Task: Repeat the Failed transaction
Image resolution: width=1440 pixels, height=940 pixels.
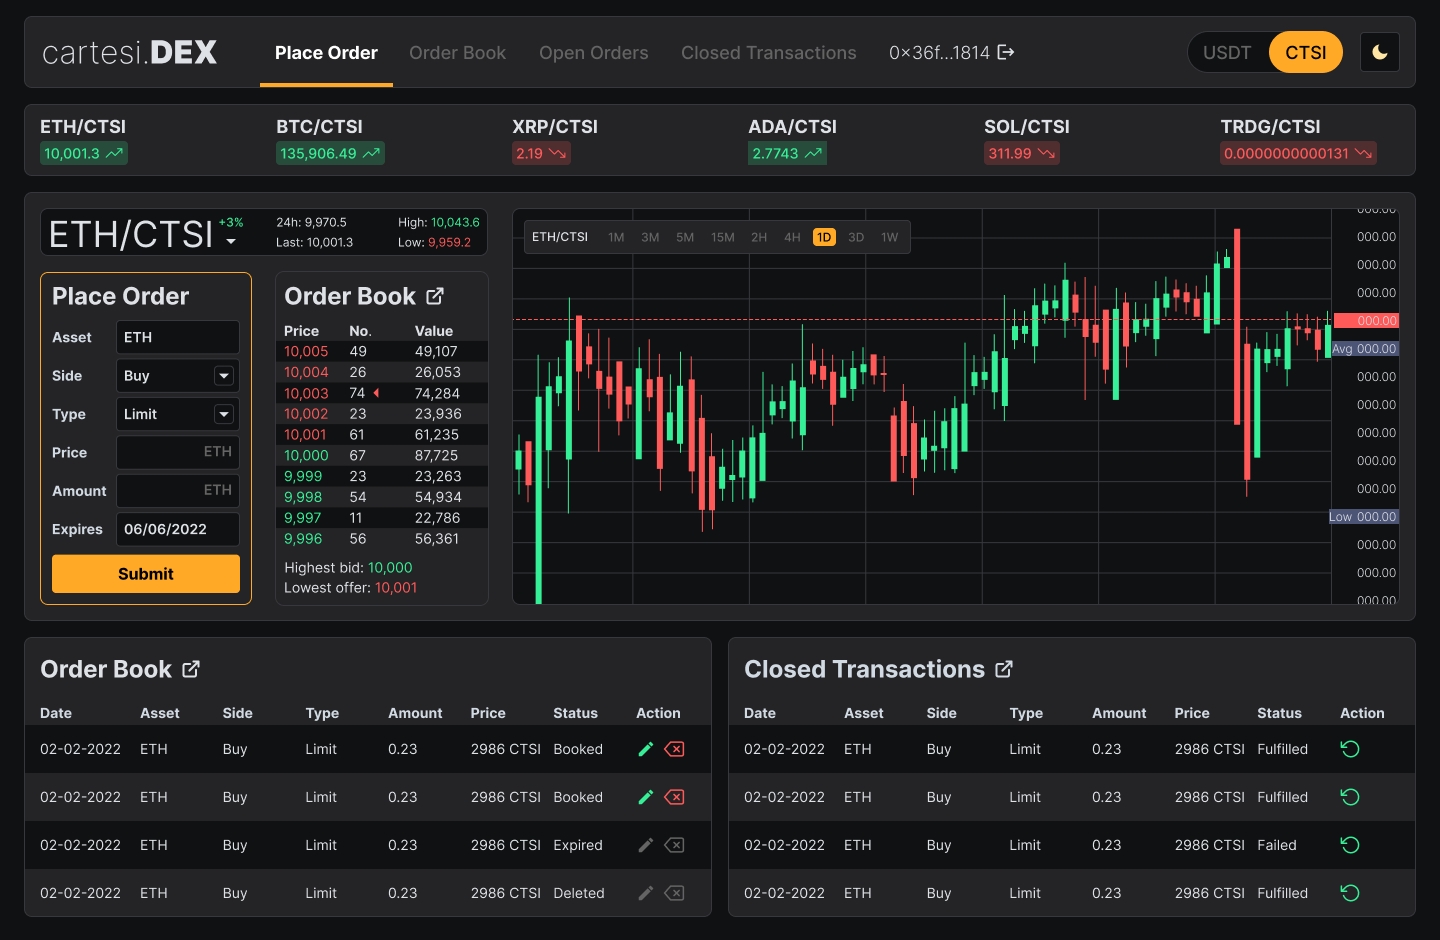Action: coord(1349,845)
